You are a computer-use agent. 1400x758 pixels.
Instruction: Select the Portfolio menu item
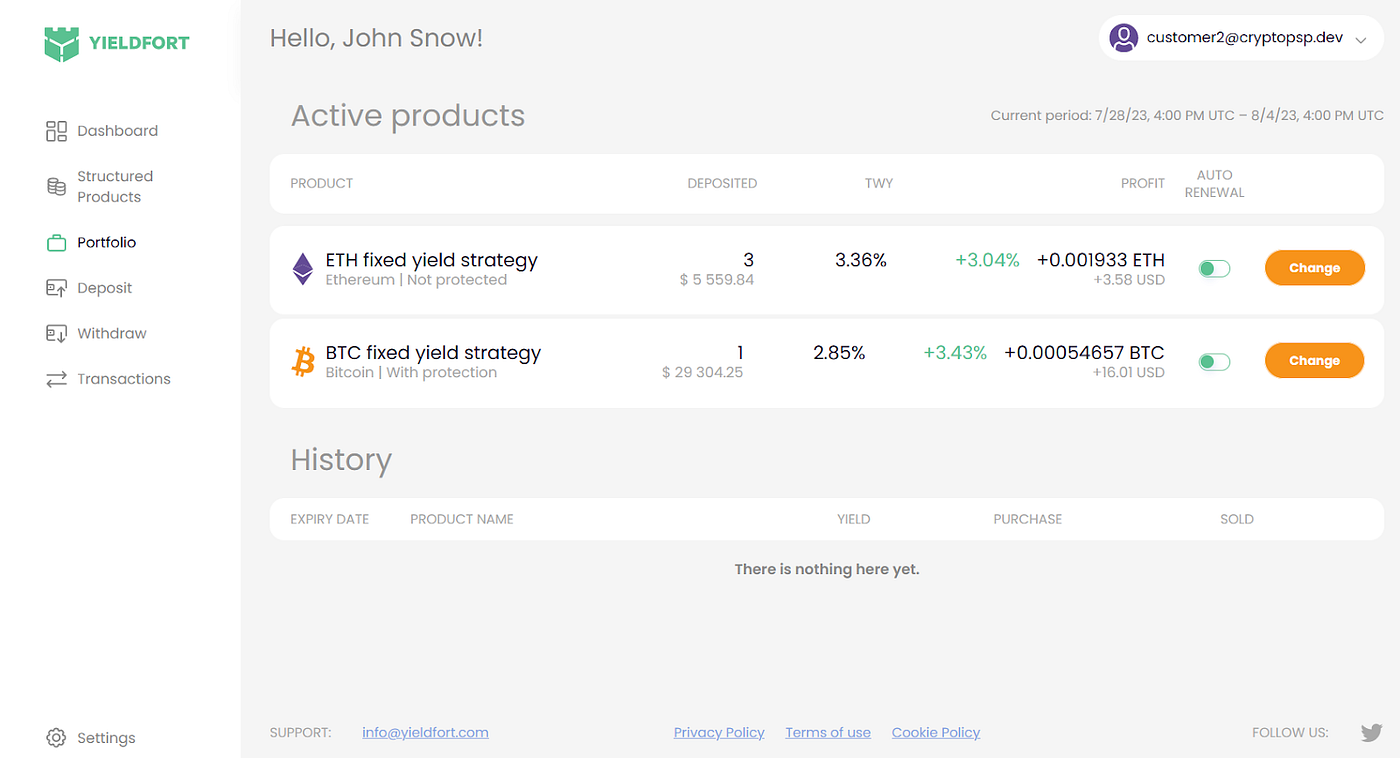tap(106, 243)
